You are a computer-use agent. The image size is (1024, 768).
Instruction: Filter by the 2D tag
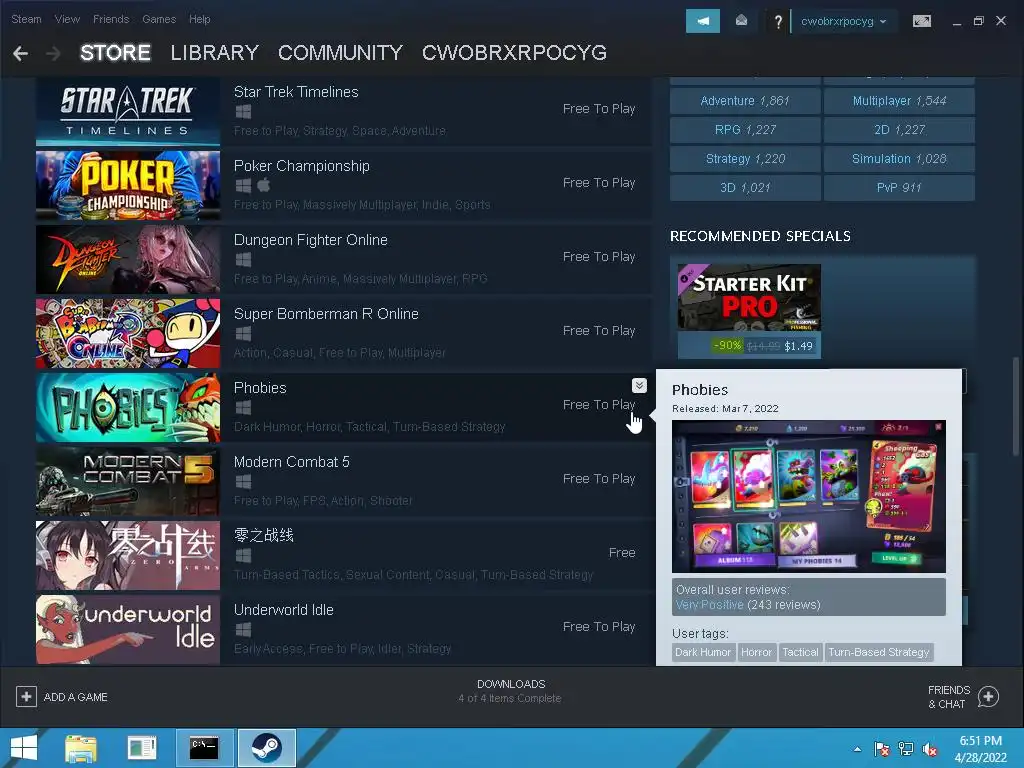899,129
